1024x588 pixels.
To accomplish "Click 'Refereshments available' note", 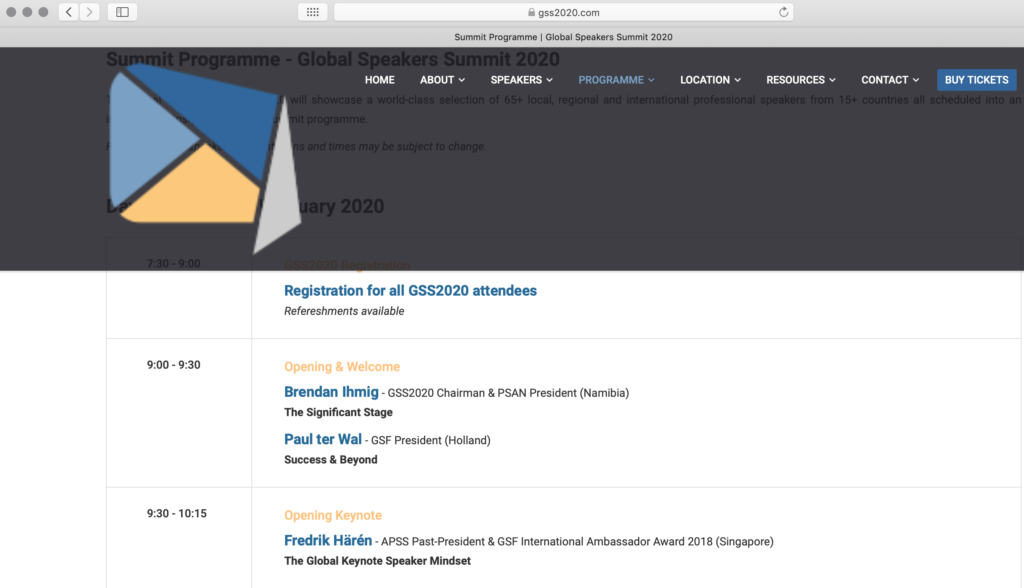I will pos(344,312).
